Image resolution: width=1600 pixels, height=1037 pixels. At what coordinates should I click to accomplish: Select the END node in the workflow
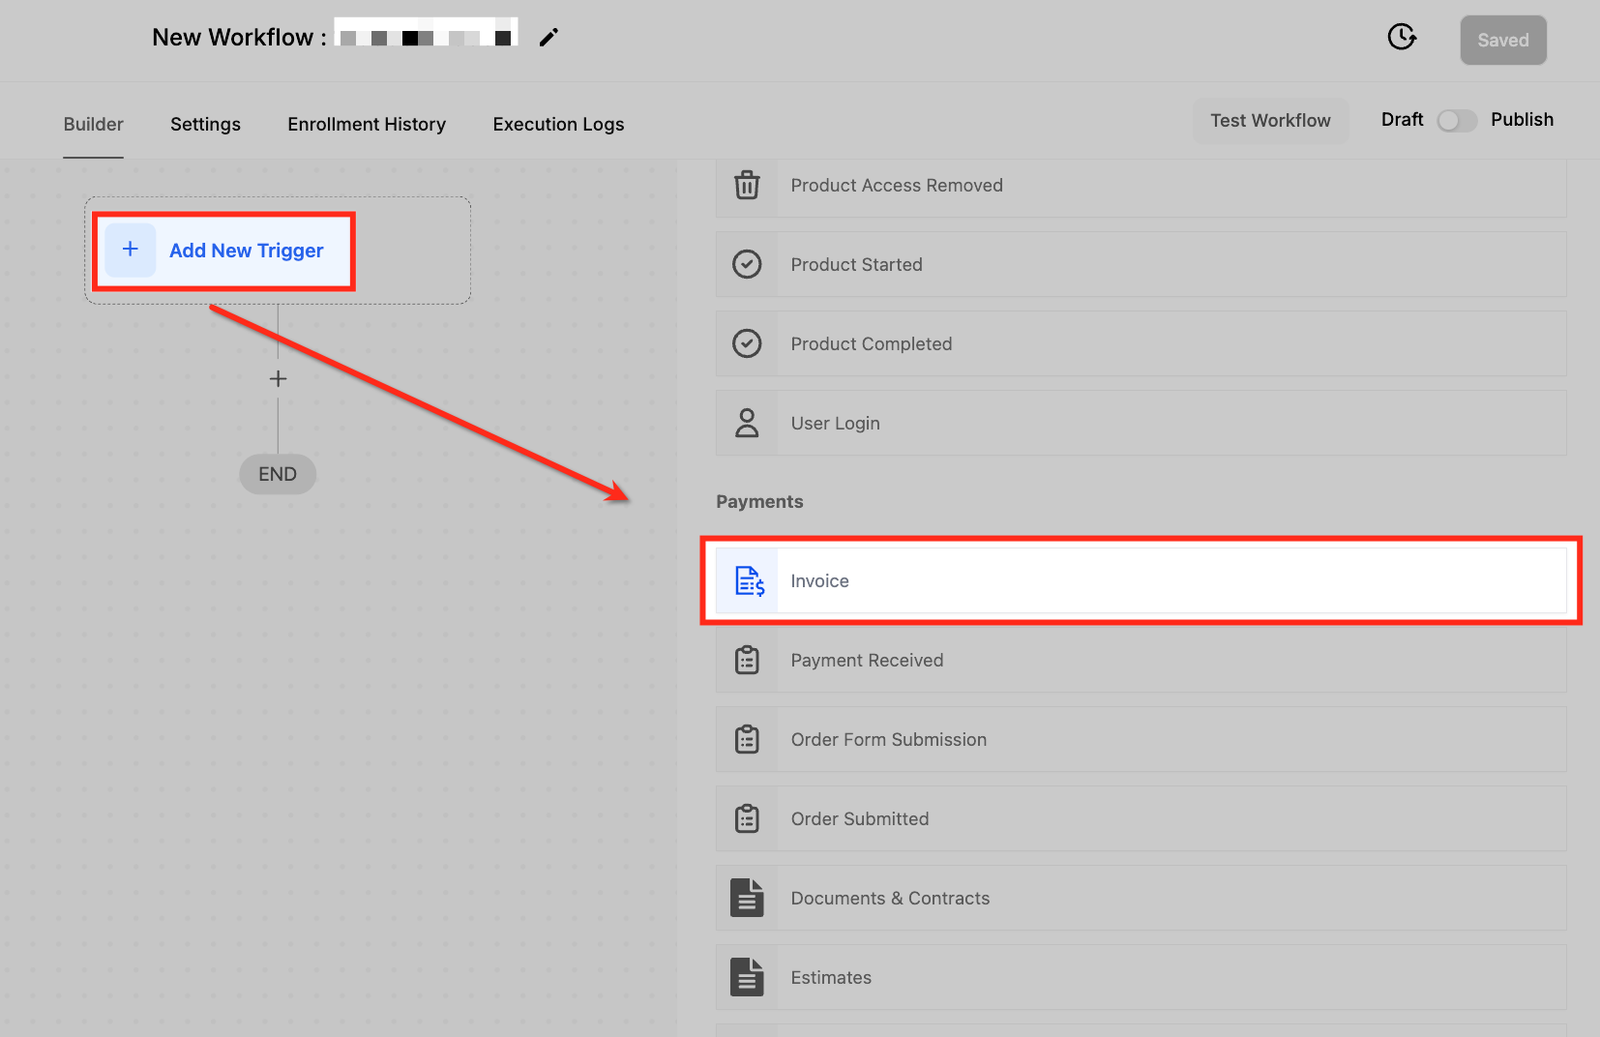[x=278, y=474]
